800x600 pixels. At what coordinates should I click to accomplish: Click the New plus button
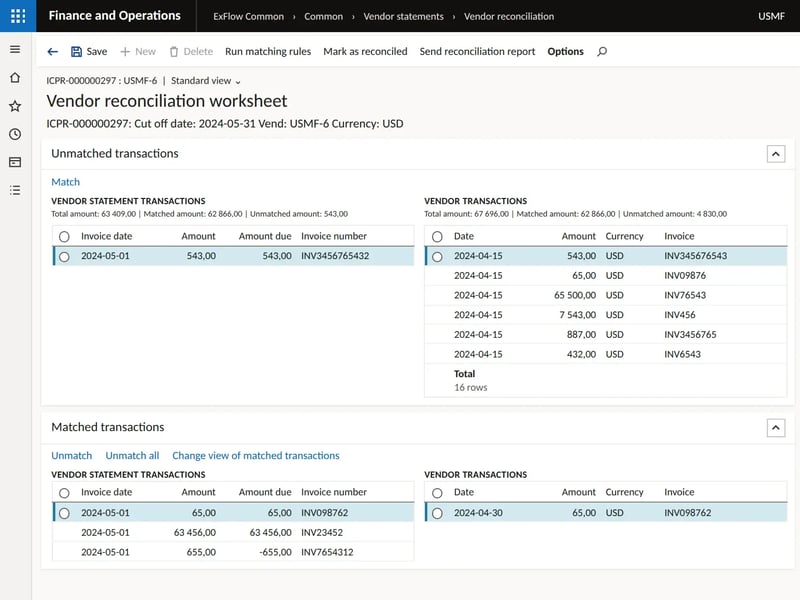138,52
